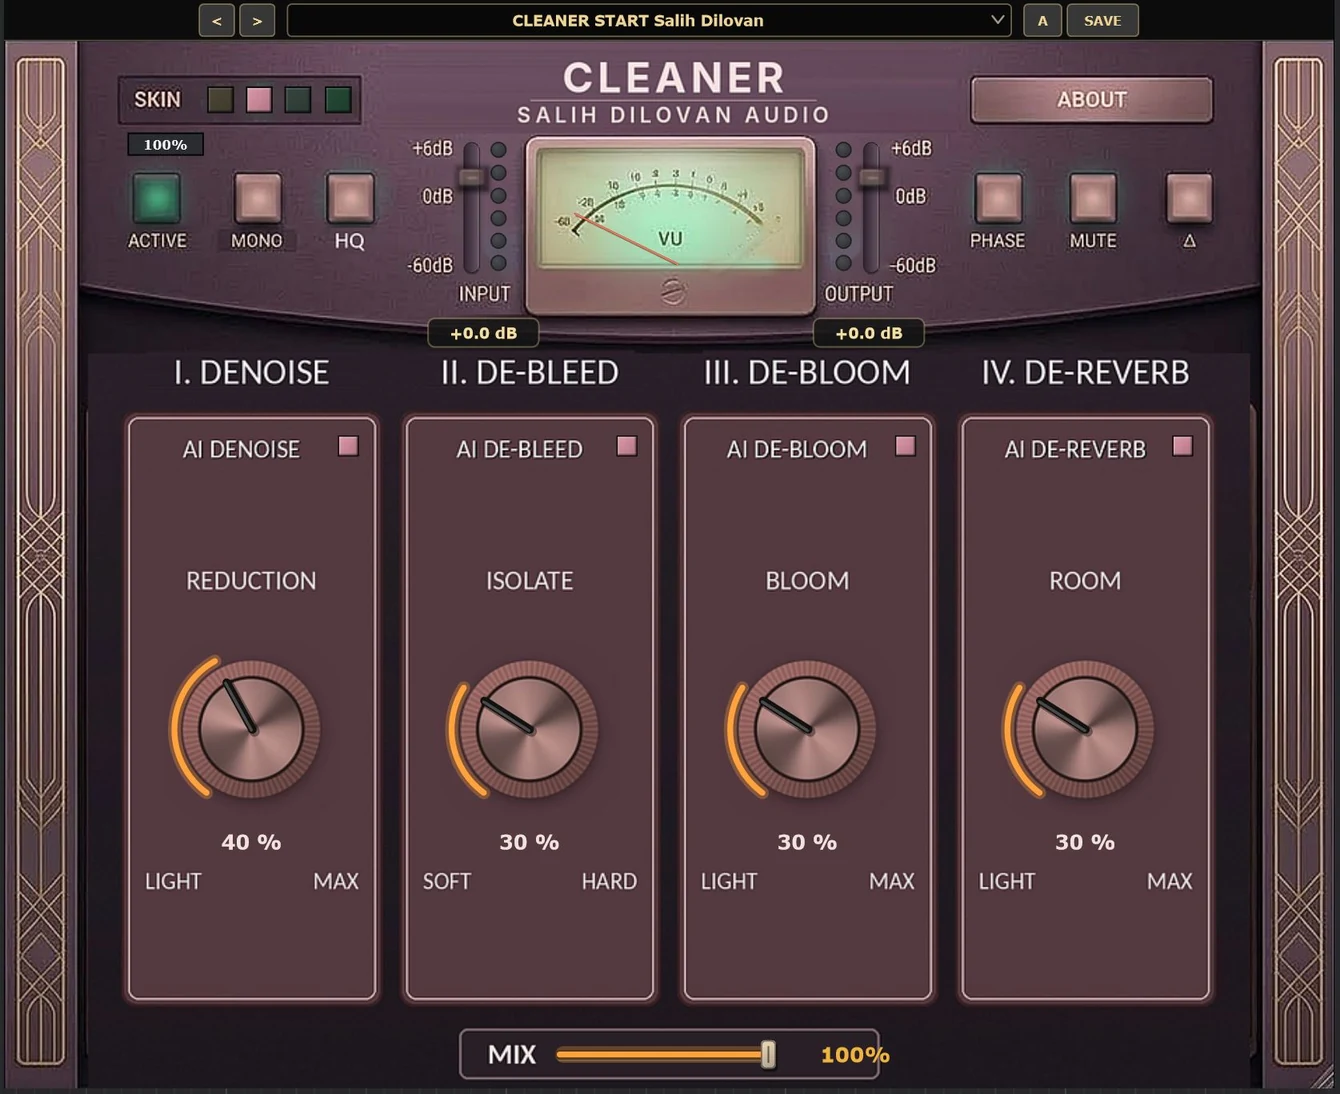Screen dimensions: 1340x1094
Task: Click the SOFT label under ISOLATE
Action: point(447,882)
